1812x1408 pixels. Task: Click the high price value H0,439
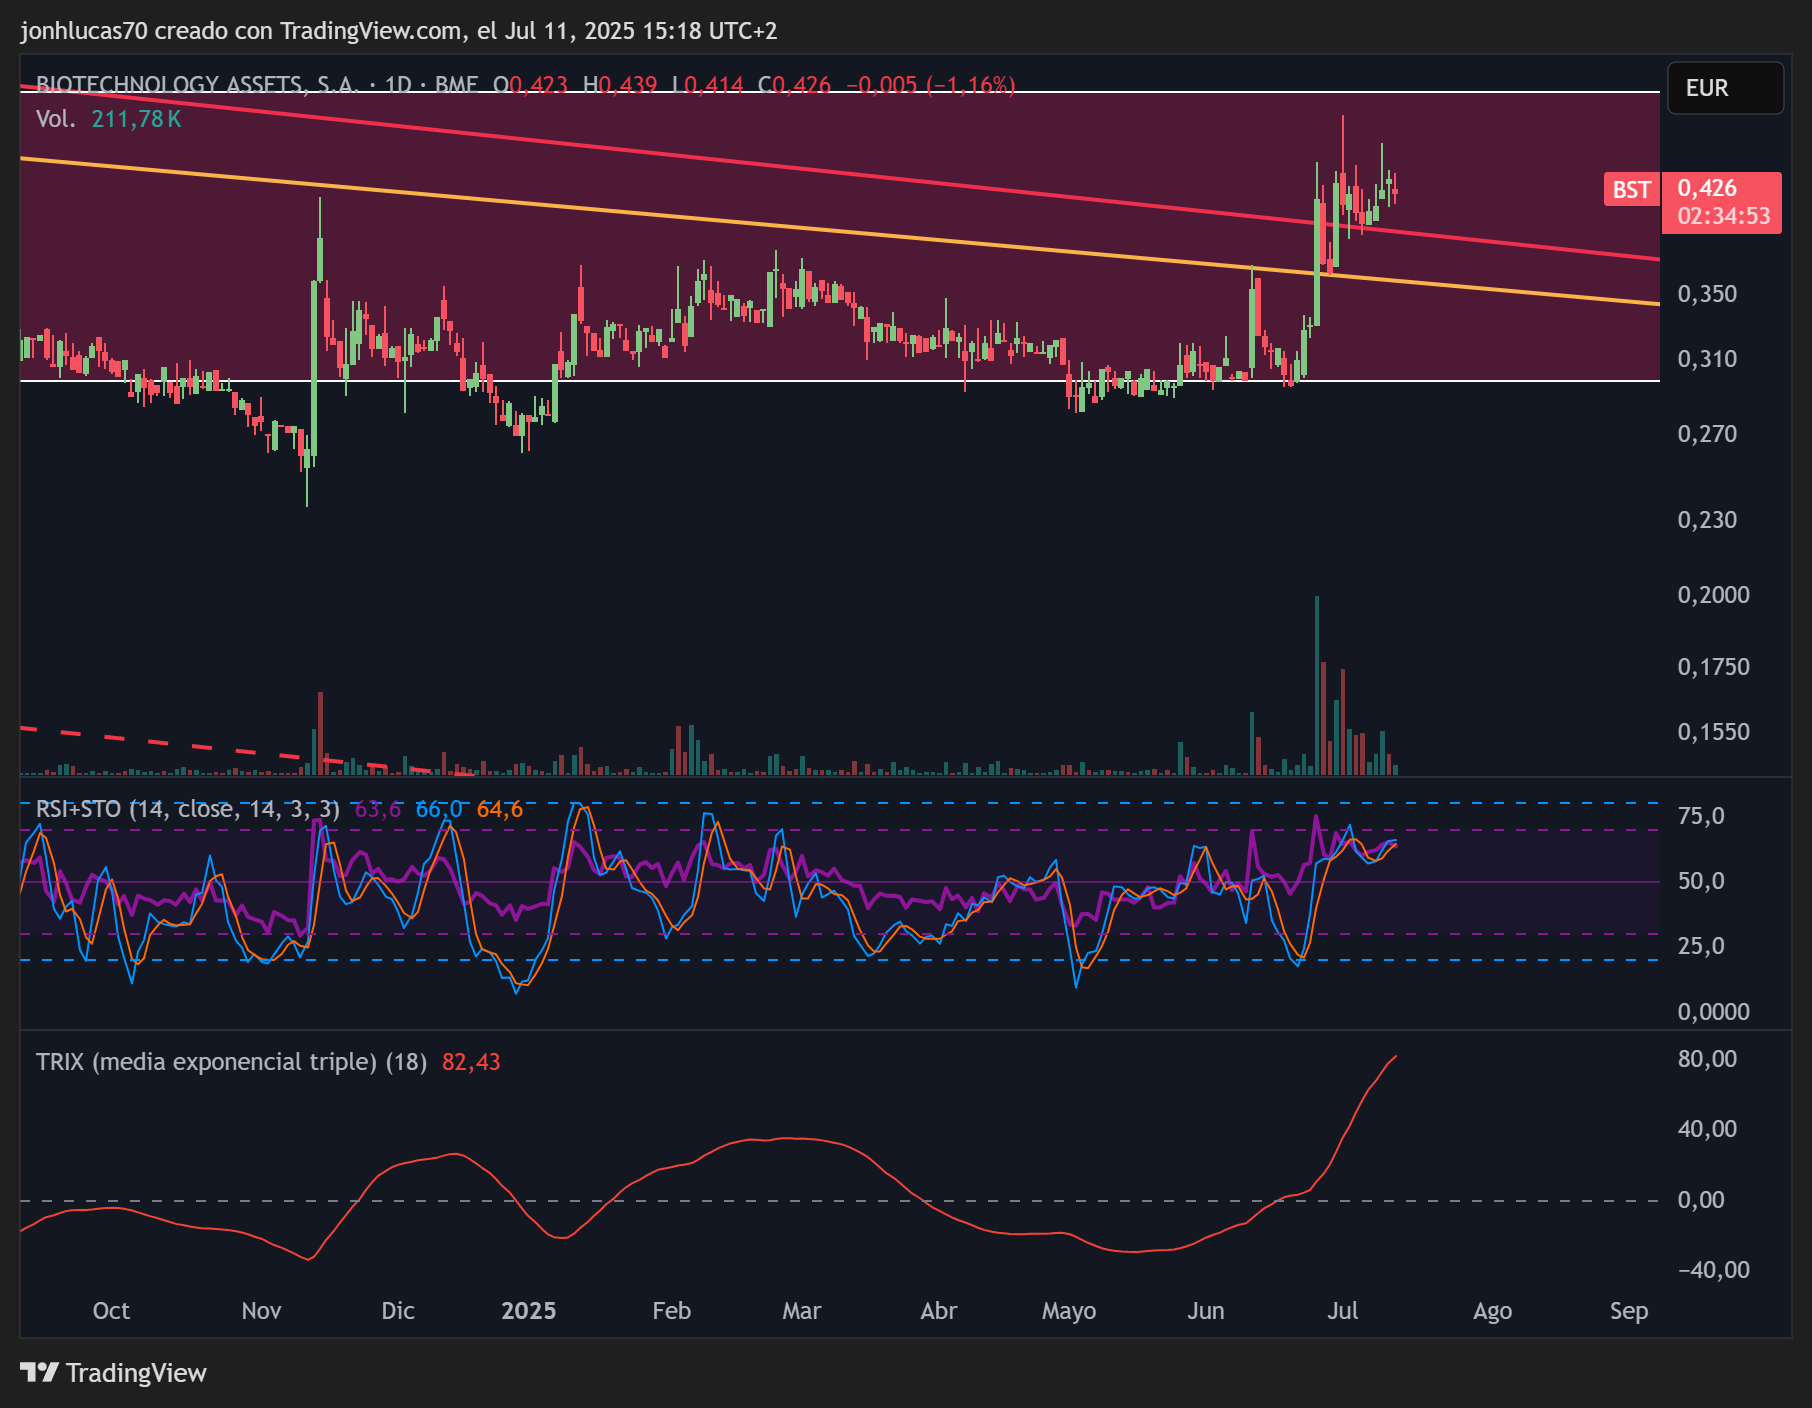[620, 85]
